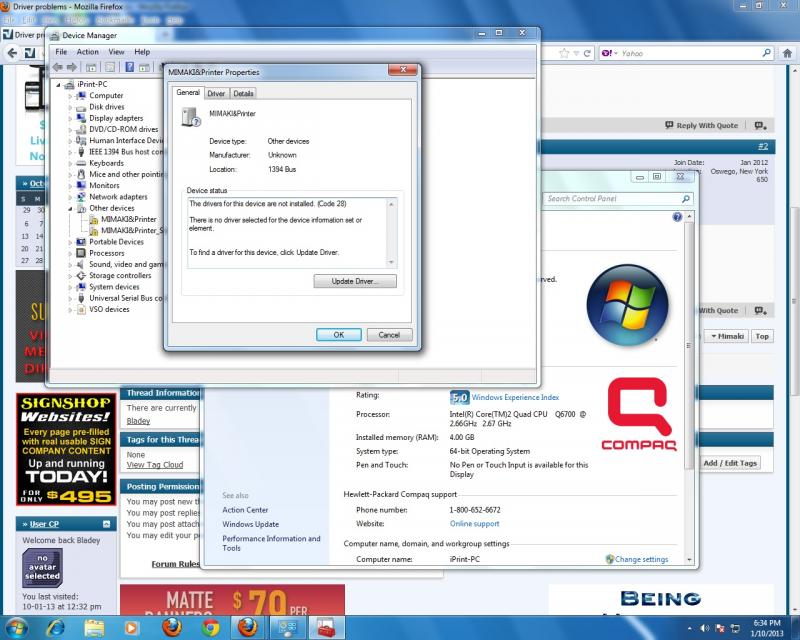
Task: Click the Back arrow in Device Manager toolbar
Action: pos(58,67)
